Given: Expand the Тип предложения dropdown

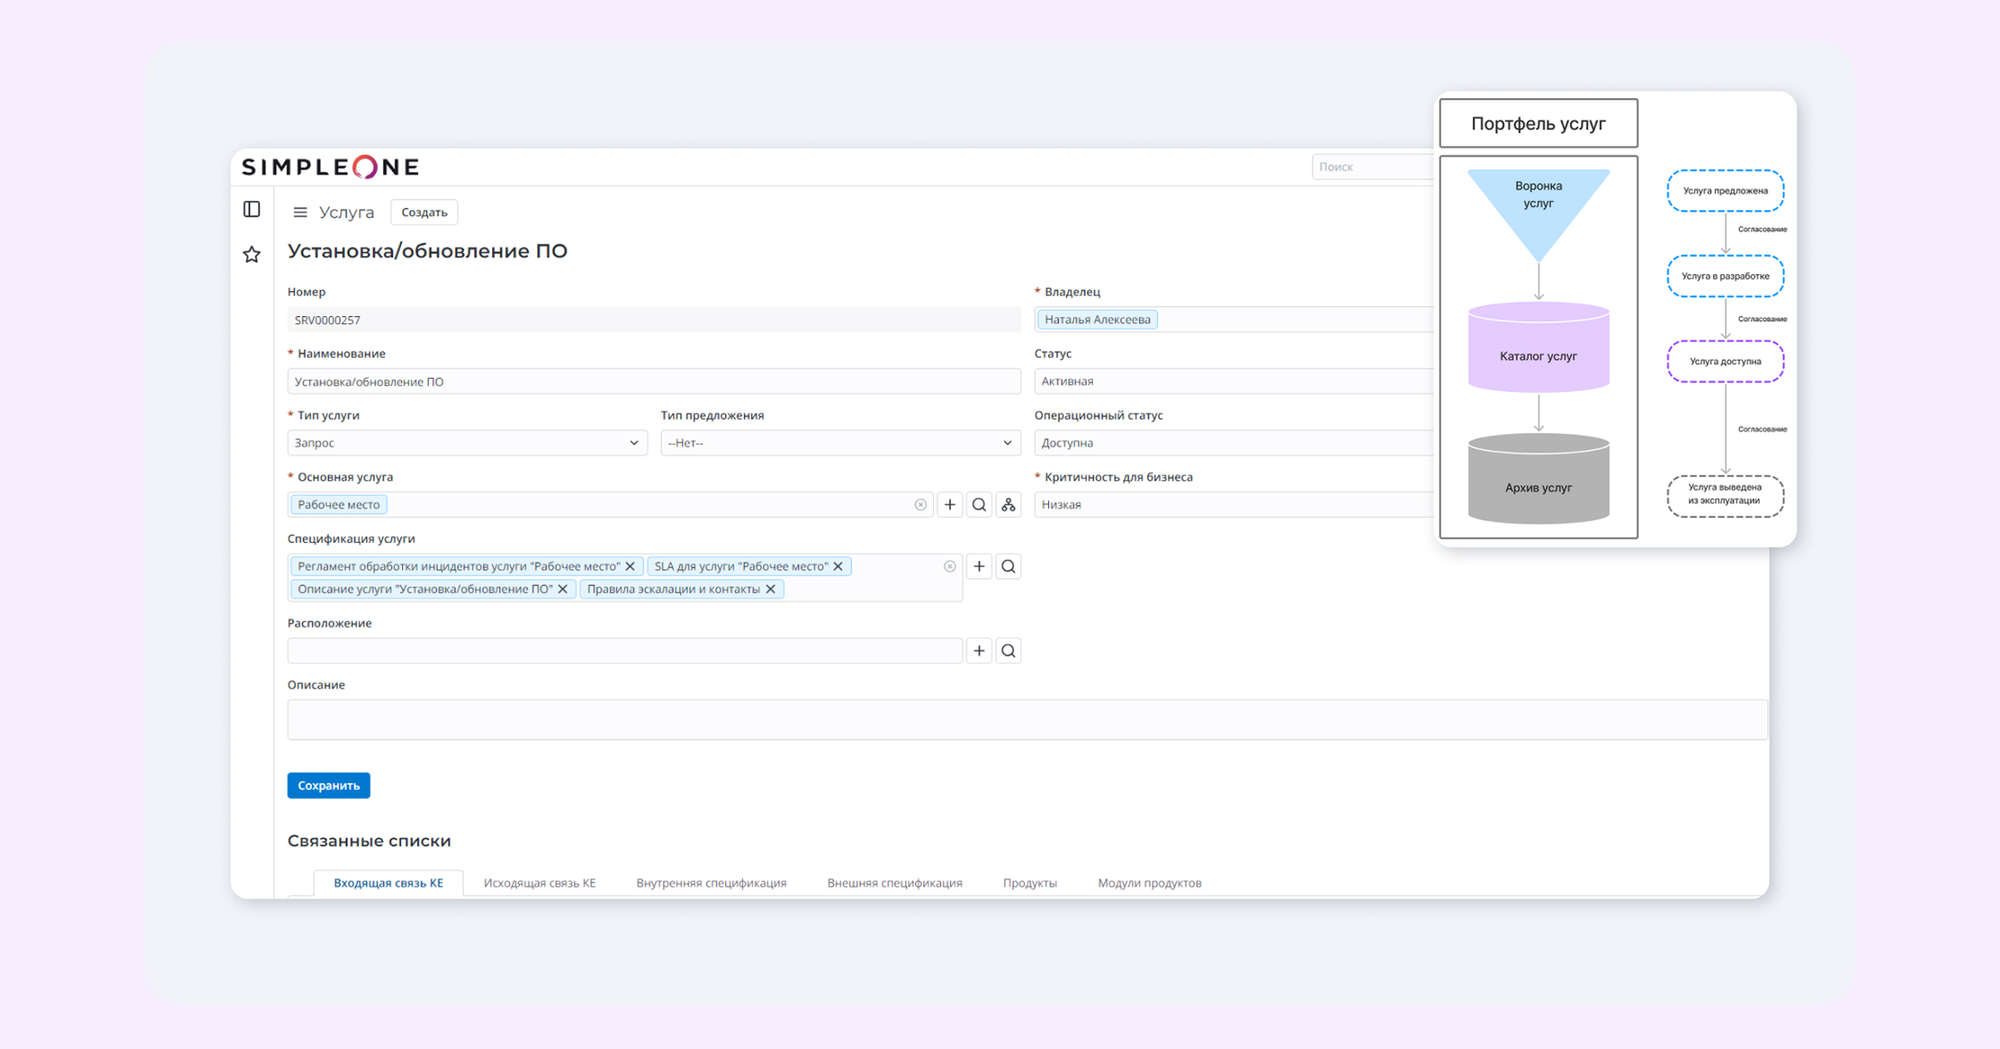Looking at the screenshot, I should (x=840, y=443).
